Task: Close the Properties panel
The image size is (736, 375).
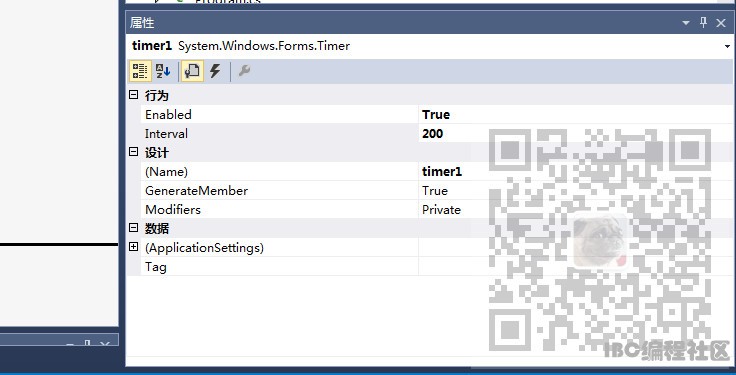Action: click(x=721, y=23)
